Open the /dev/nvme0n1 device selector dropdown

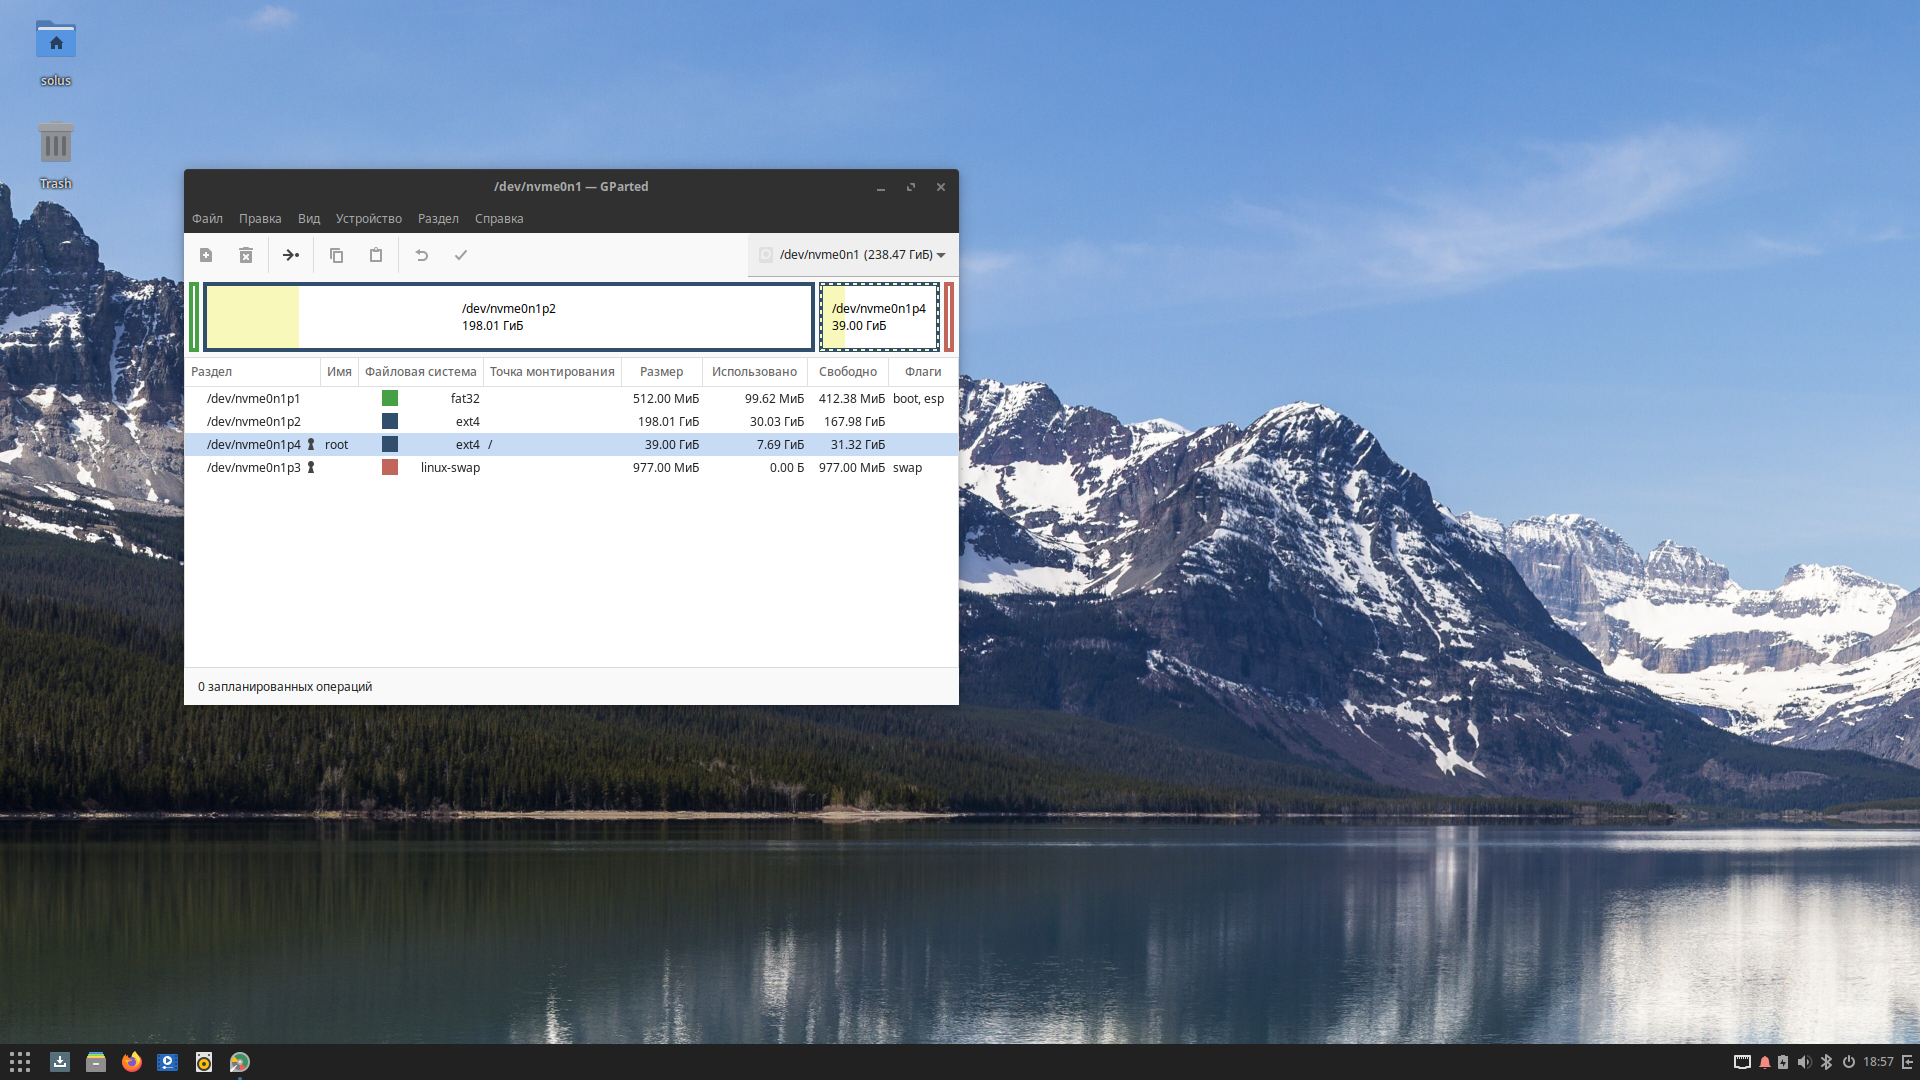point(853,255)
